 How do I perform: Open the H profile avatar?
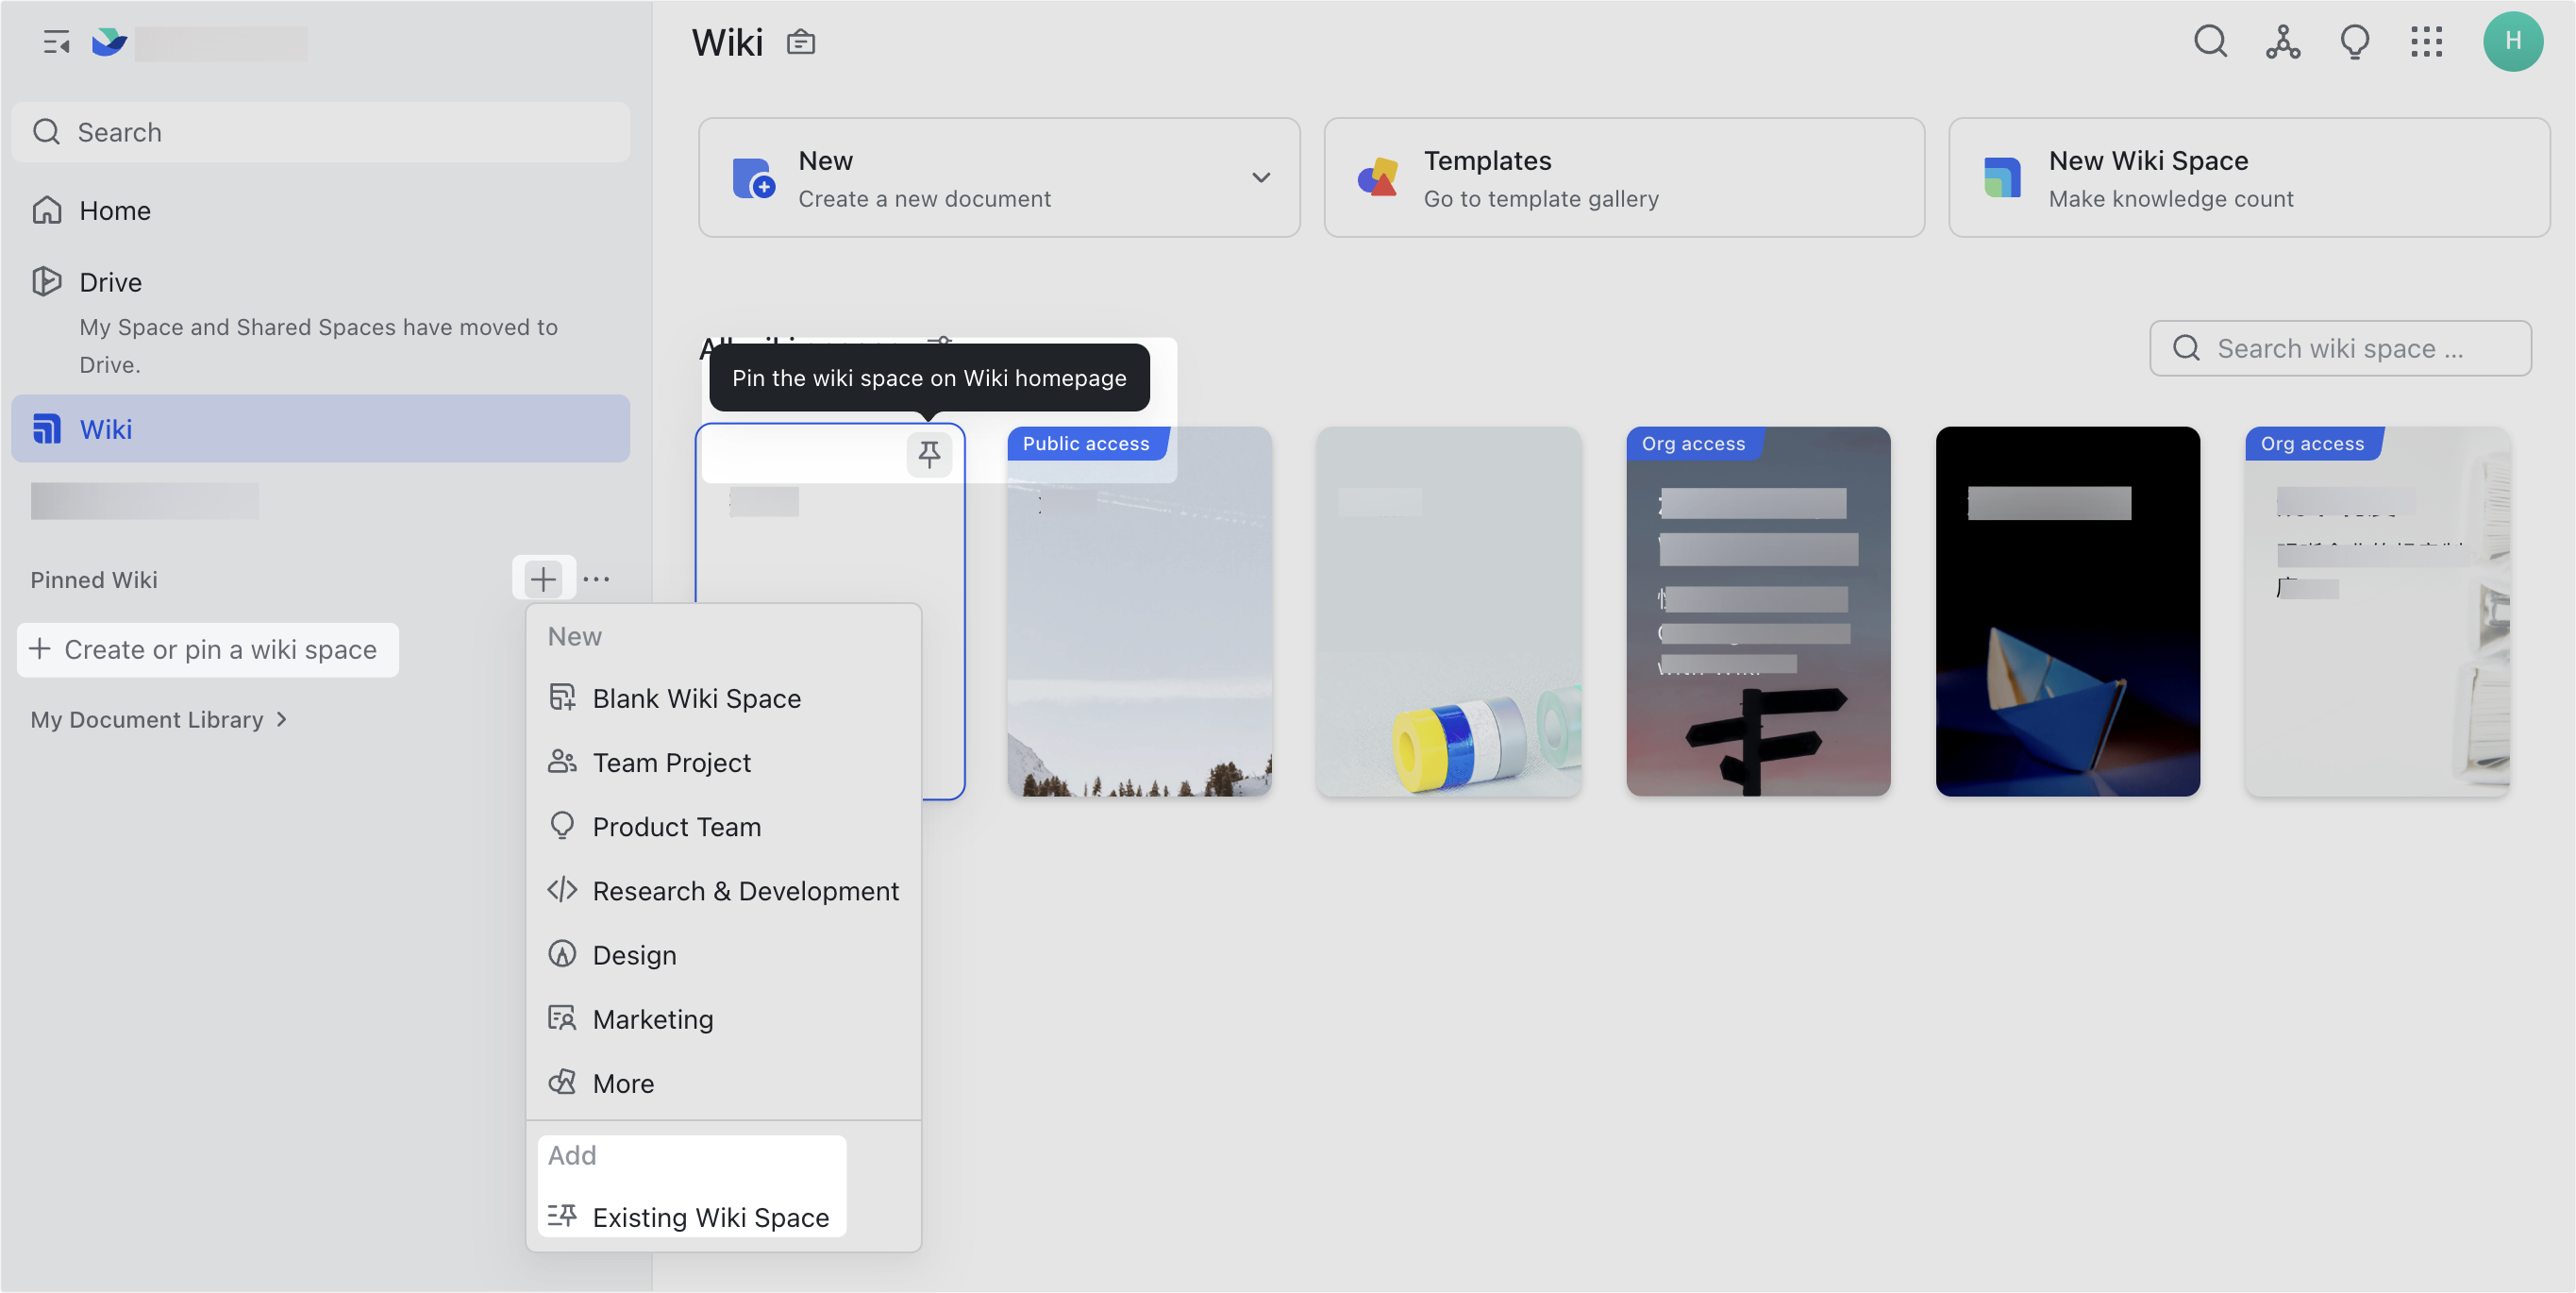click(2513, 42)
